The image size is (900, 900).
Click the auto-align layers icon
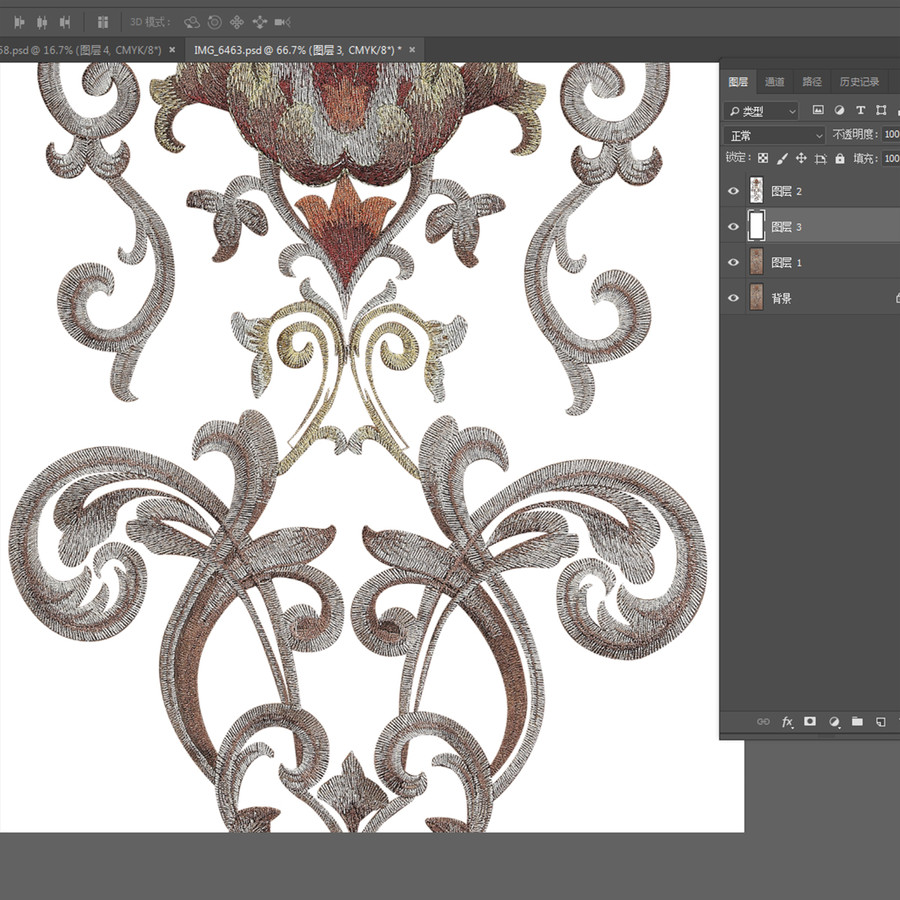tap(103, 22)
